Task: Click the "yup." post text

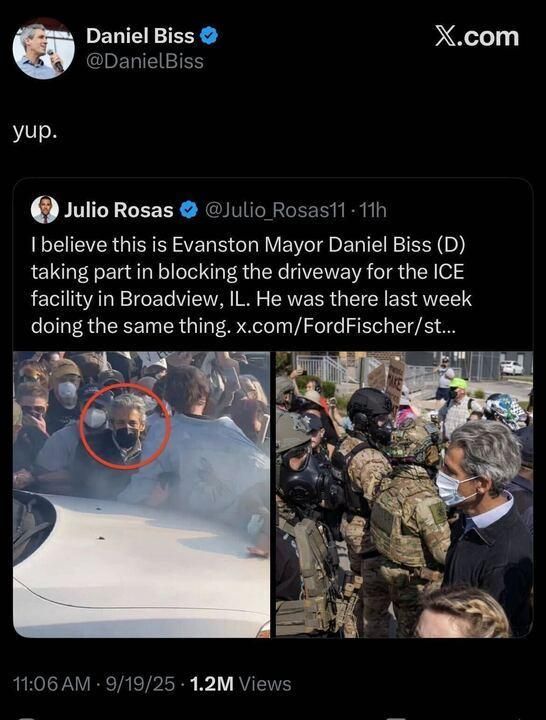Action: pyautogui.click(x=35, y=133)
